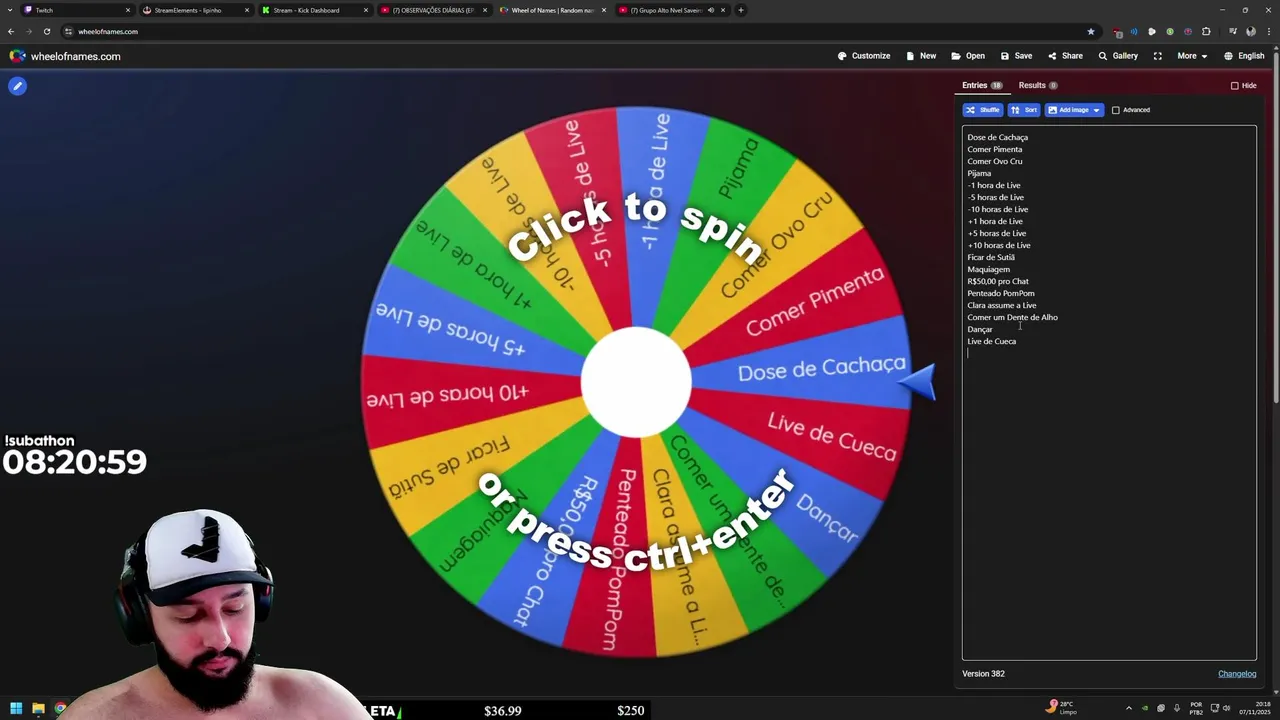
Task: Click the weather widget 28°C
Action: click(1060, 707)
